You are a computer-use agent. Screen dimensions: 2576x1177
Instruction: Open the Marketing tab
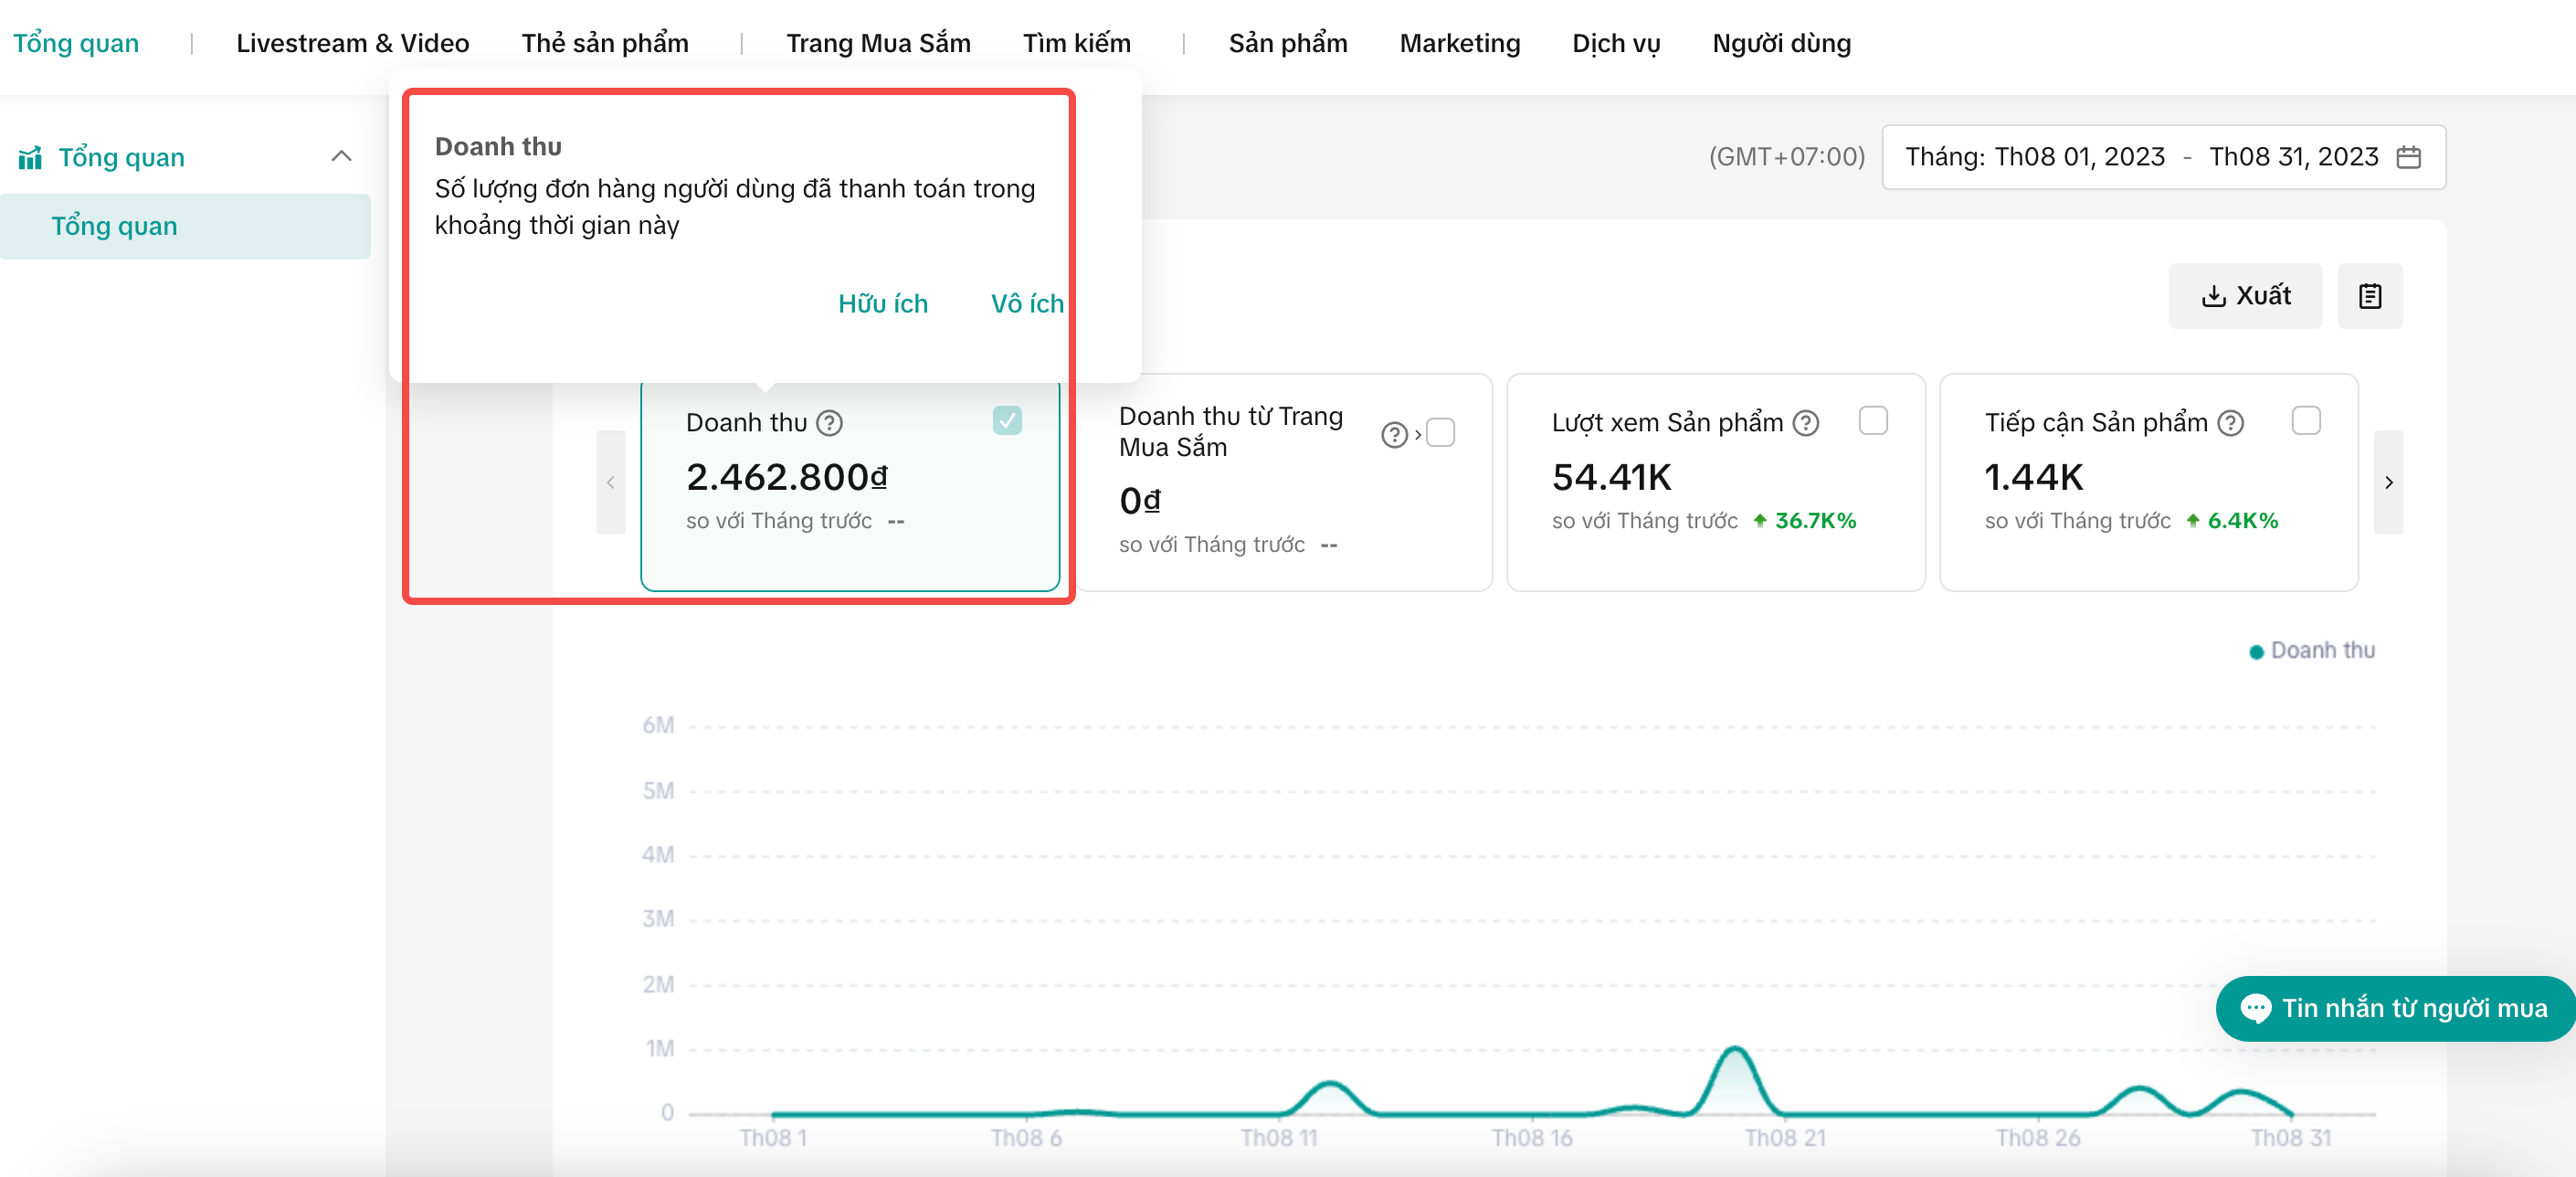pyautogui.click(x=1459, y=43)
